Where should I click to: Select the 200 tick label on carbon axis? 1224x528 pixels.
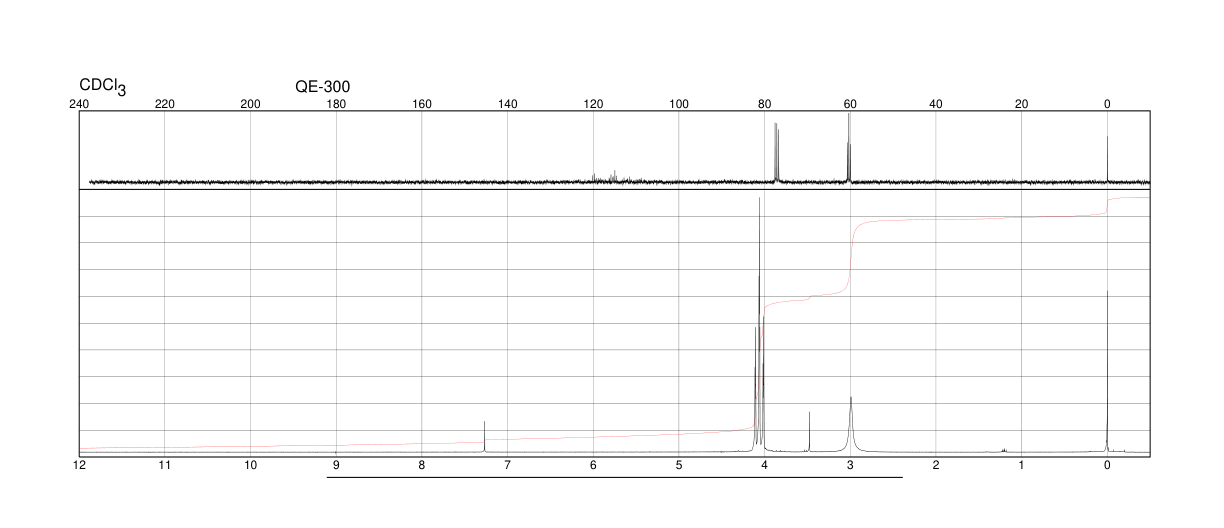(251, 104)
